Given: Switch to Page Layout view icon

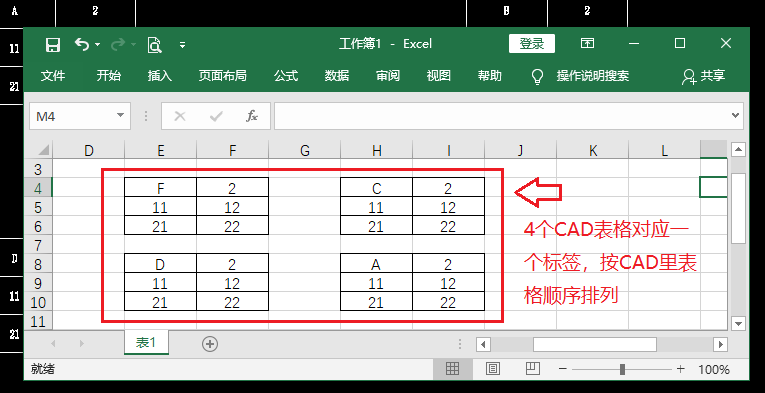Looking at the screenshot, I should [493, 369].
